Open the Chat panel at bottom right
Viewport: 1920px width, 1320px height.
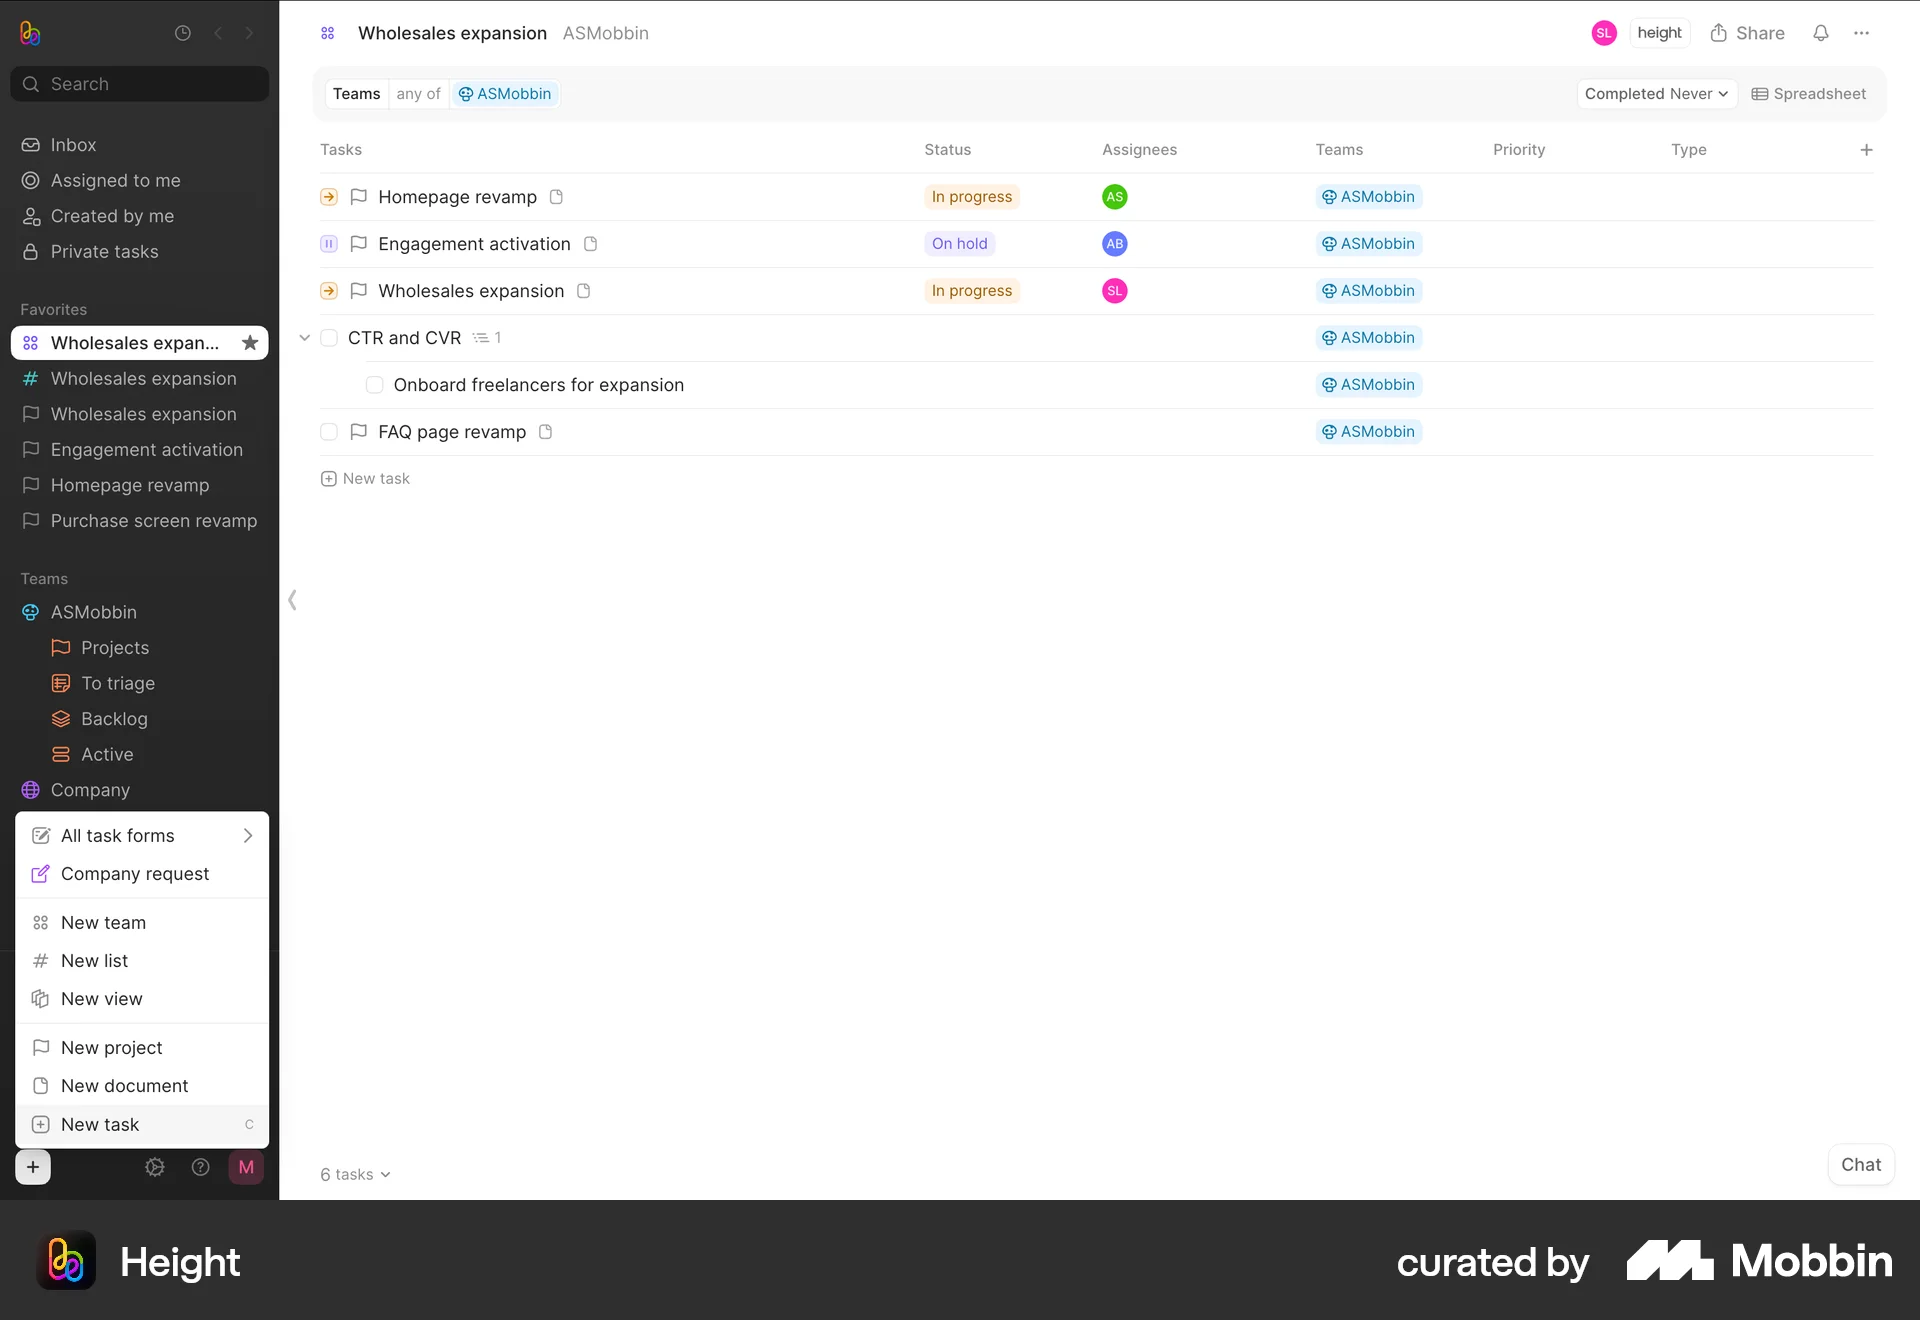tap(1860, 1164)
